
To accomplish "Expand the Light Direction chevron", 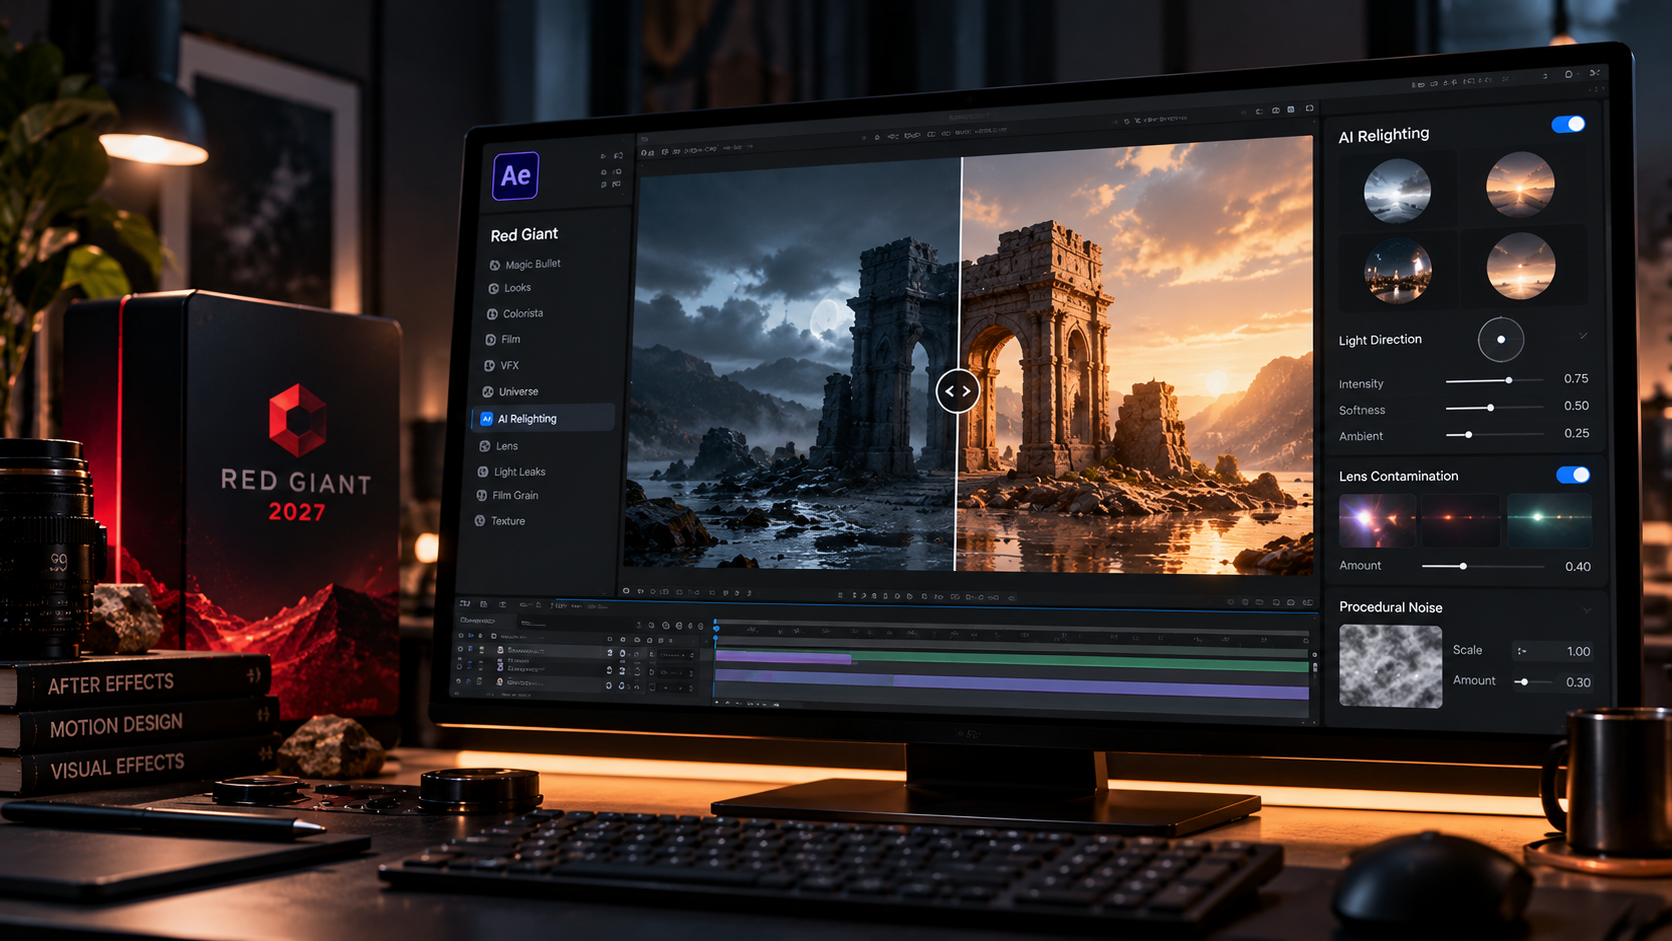I will point(1583,336).
